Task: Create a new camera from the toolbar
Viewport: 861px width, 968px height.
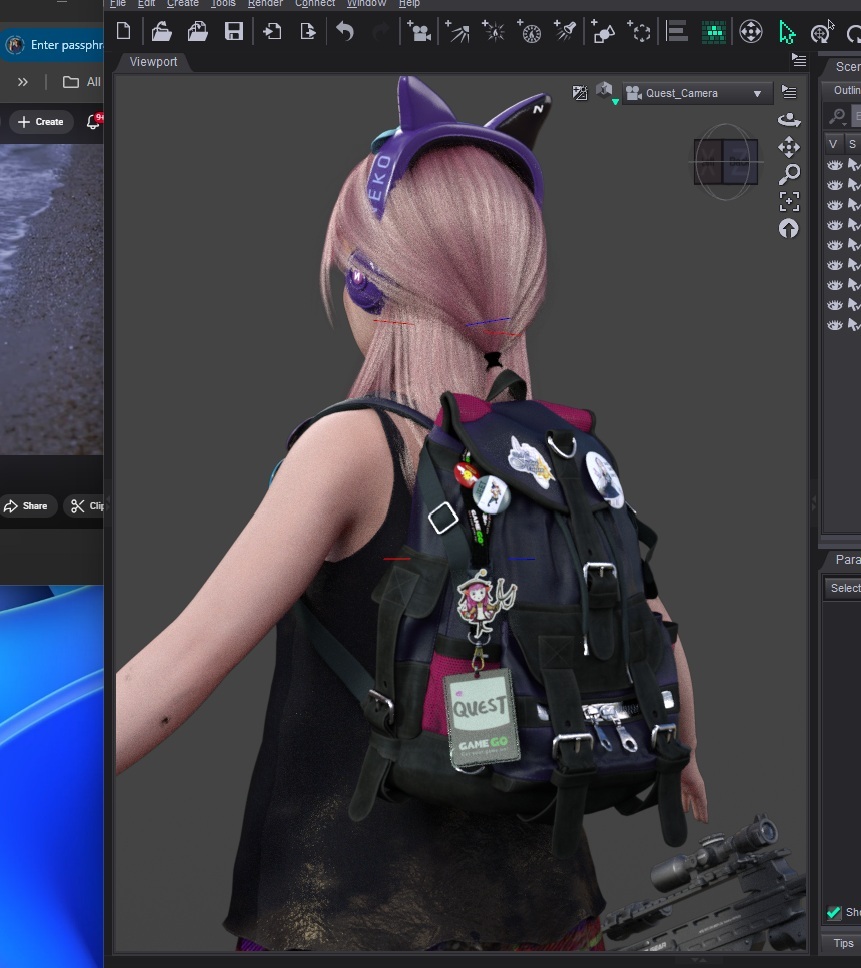Action: click(x=420, y=32)
